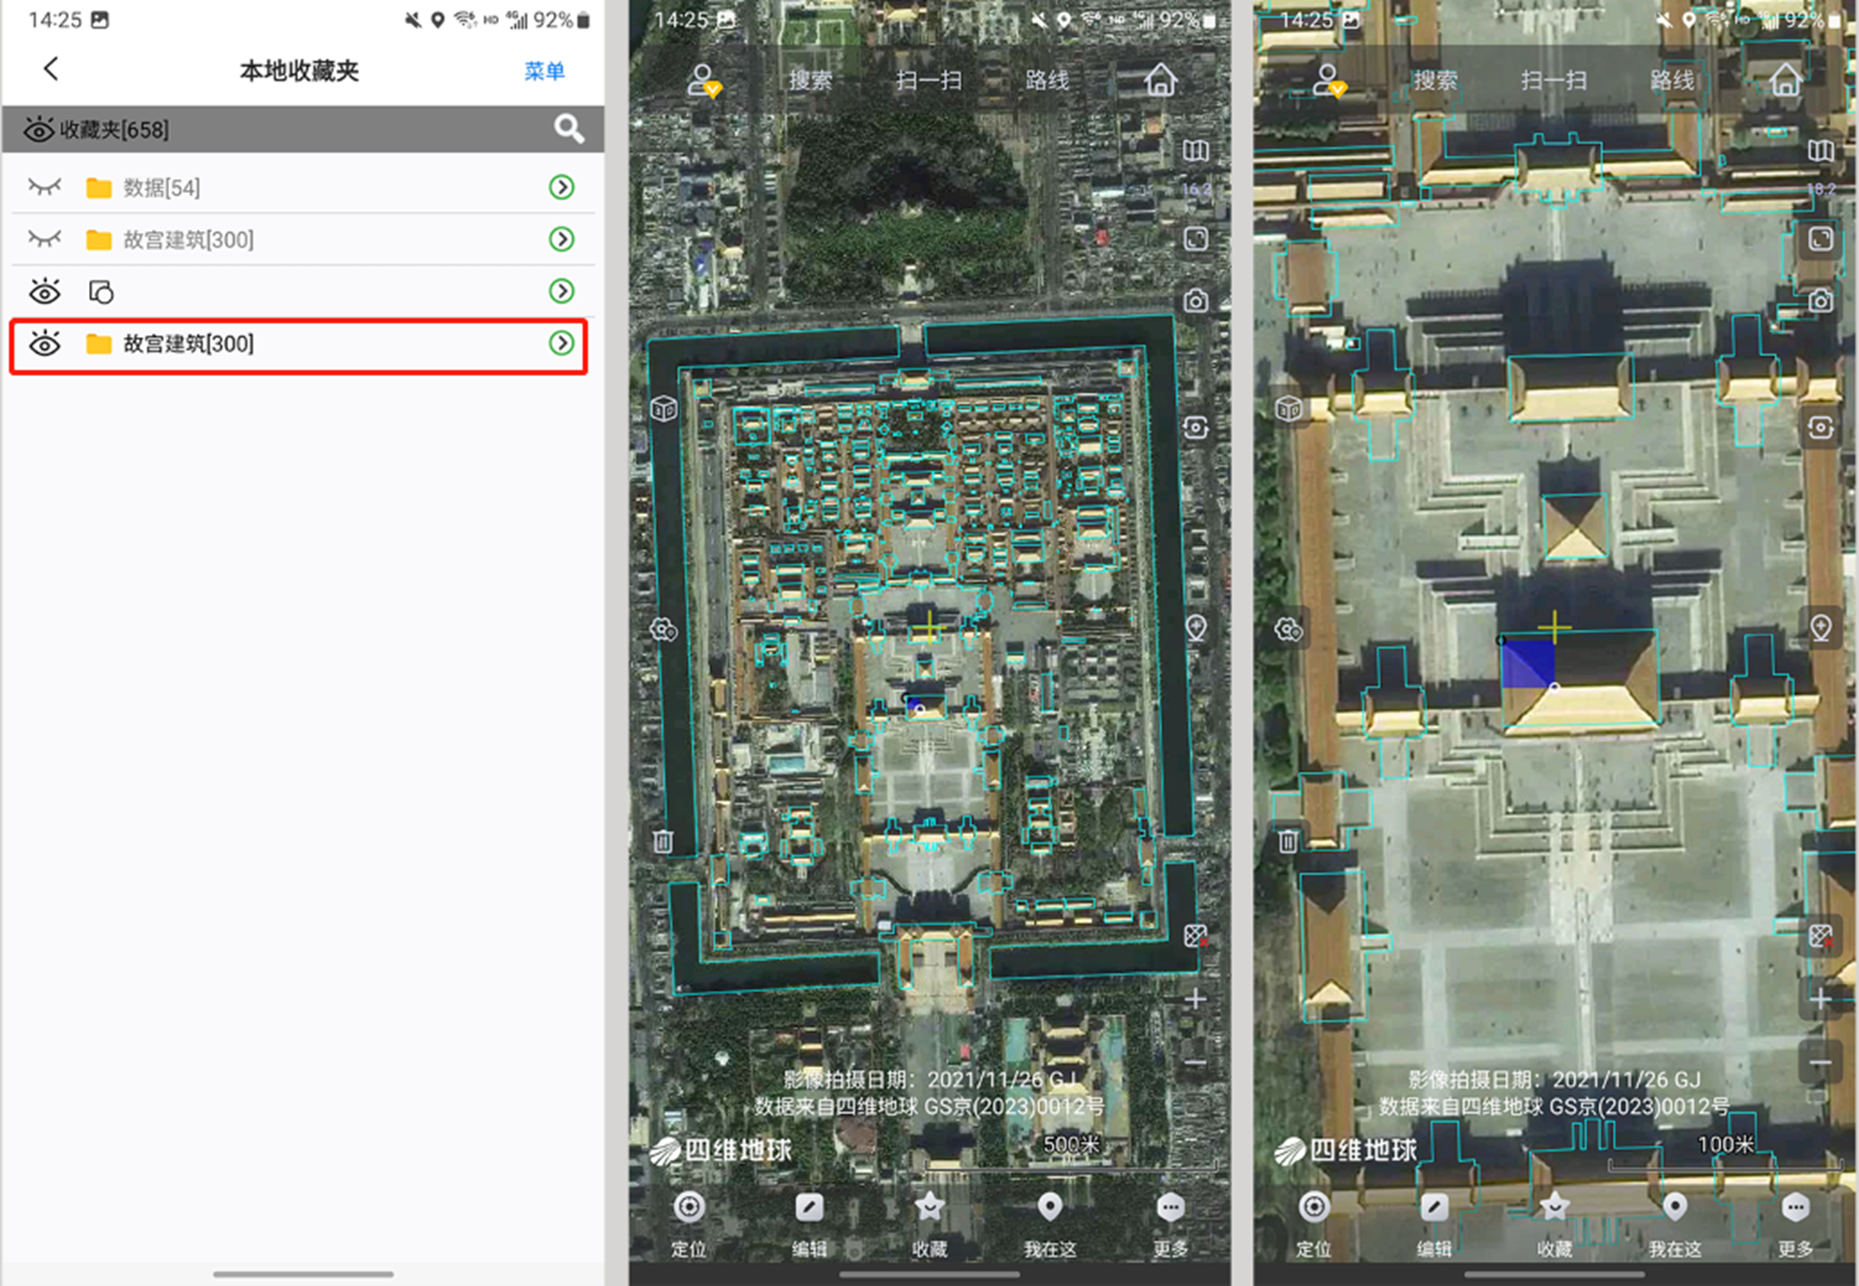Toggle the eye on the unnamed shape item
Viewport: 1859px width, 1286px height.
[44, 292]
